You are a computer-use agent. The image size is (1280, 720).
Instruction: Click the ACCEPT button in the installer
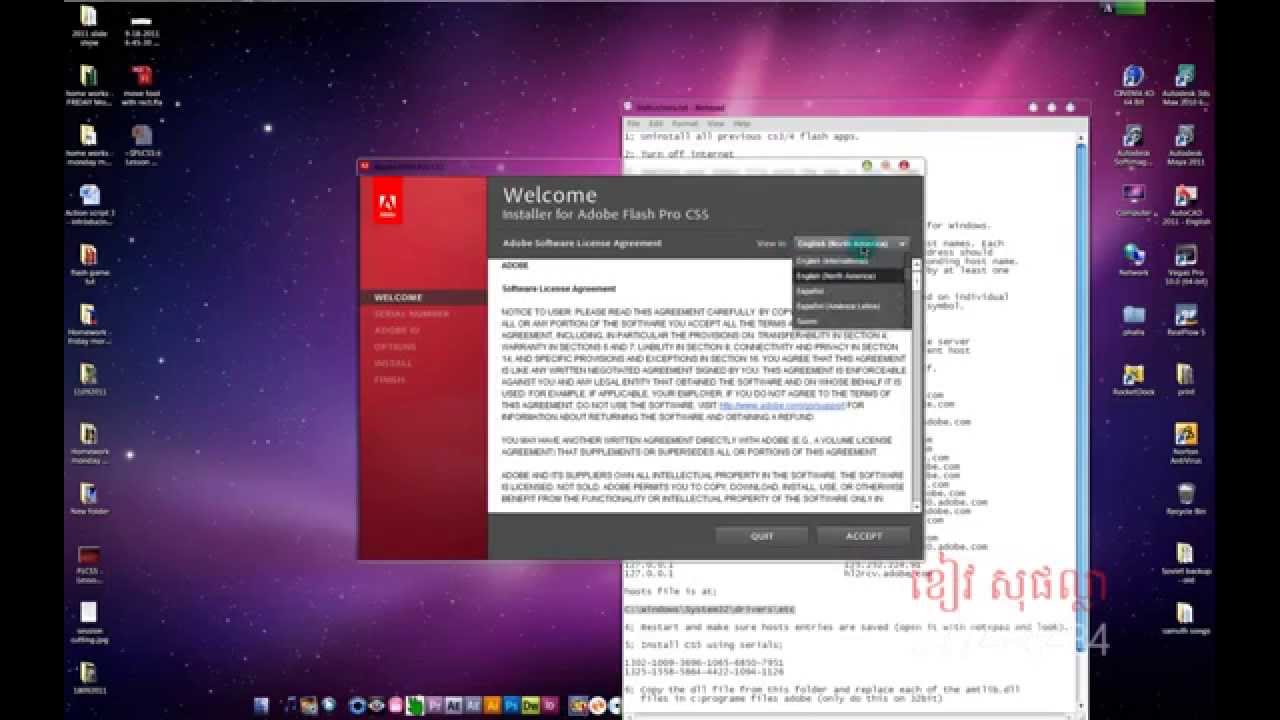[x=863, y=536]
